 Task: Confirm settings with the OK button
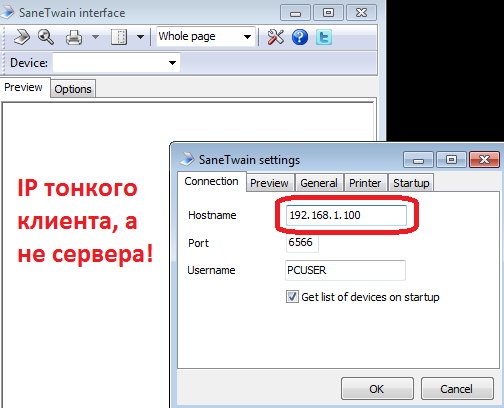click(377, 389)
